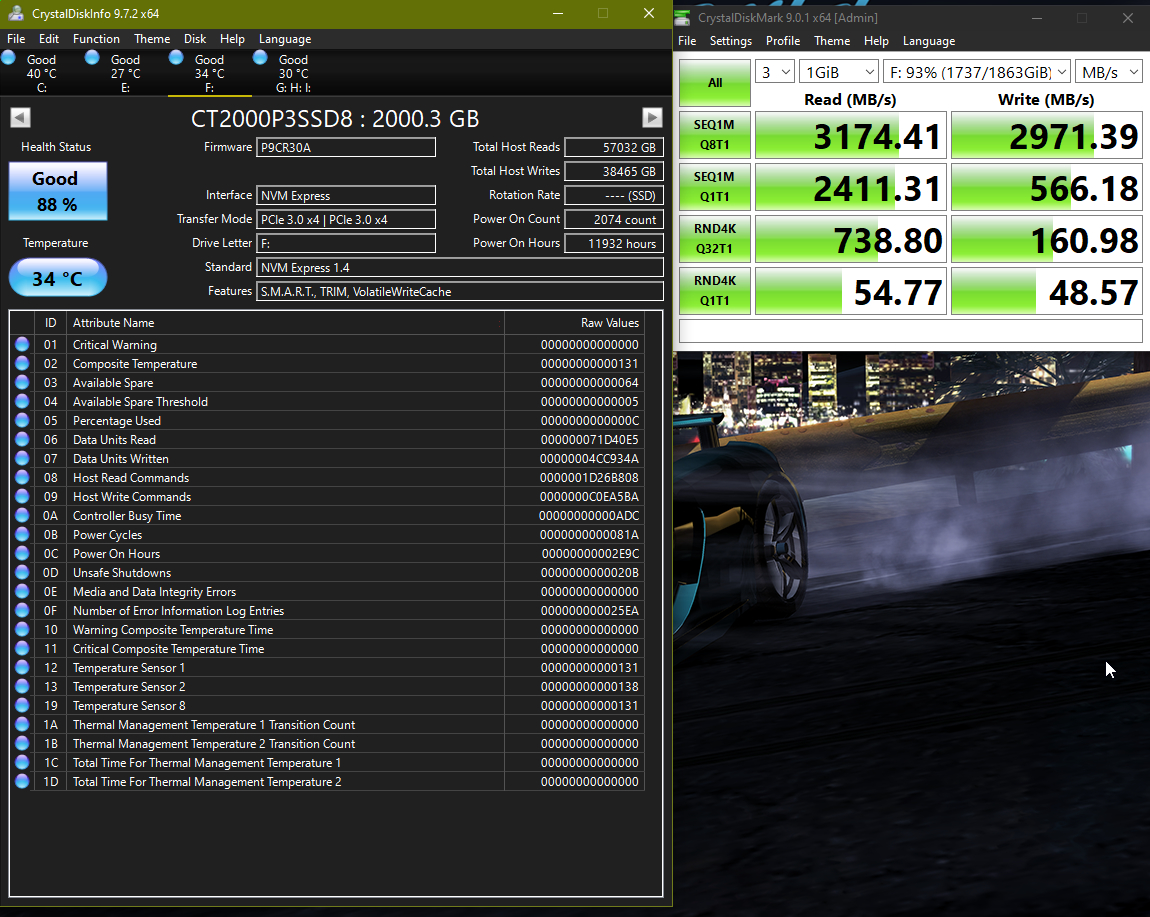Click the status dot for Data Units Read
The width and height of the screenshot is (1150, 917).
click(22, 439)
